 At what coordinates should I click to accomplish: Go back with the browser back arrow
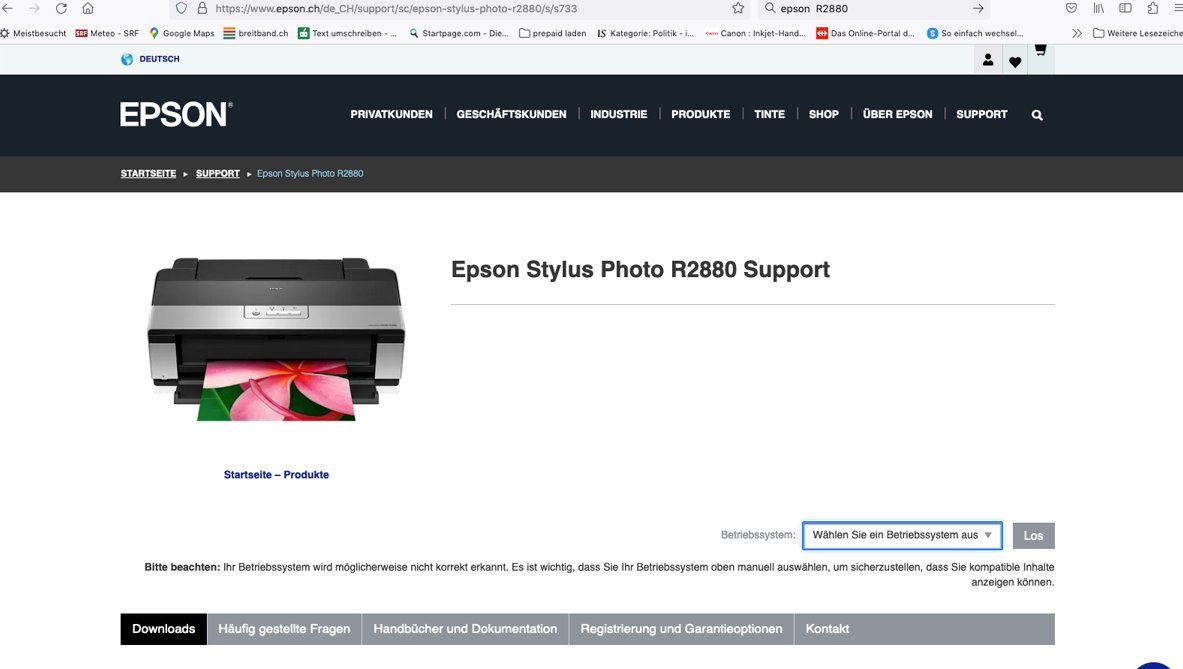tap(8, 8)
